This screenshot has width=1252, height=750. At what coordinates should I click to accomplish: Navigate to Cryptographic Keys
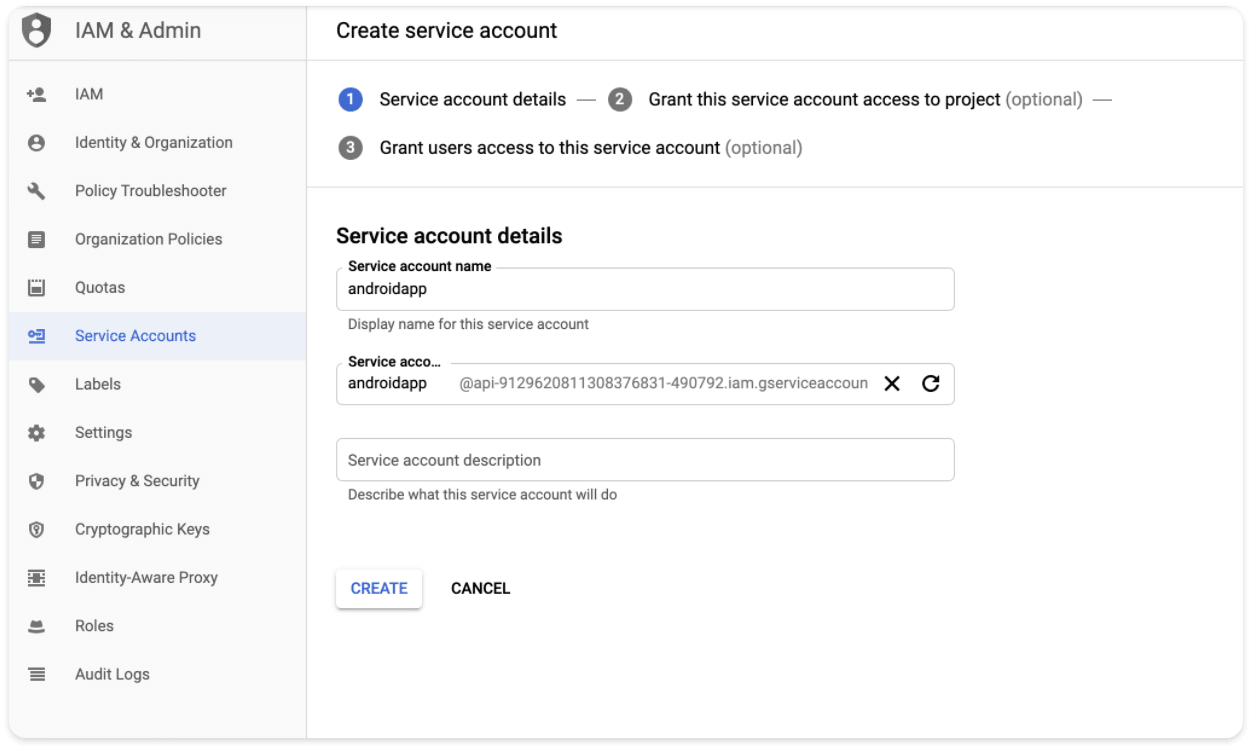(x=157, y=530)
